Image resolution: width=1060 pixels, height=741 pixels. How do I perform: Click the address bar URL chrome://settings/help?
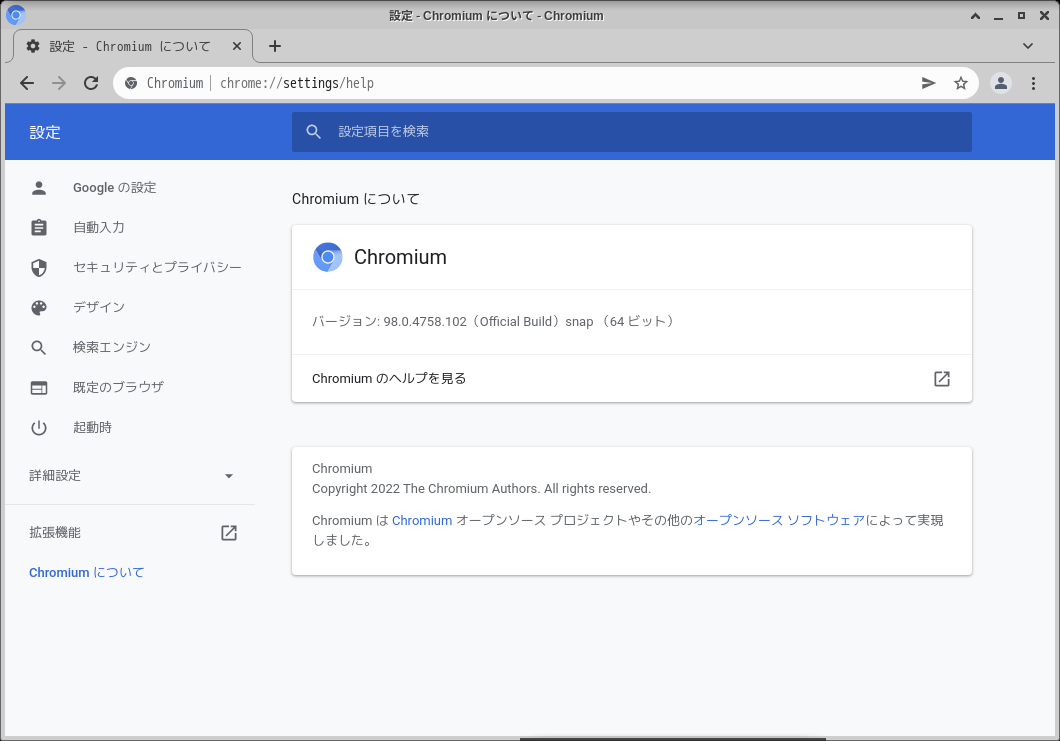click(x=297, y=83)
